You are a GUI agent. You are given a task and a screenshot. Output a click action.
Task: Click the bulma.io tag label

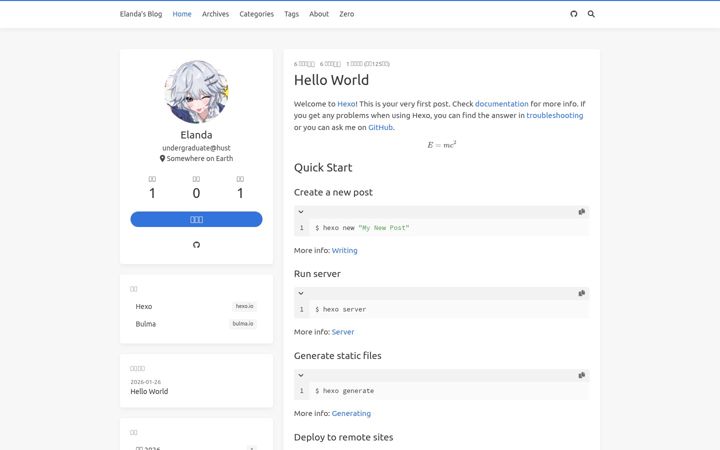[x=242, y=324]
